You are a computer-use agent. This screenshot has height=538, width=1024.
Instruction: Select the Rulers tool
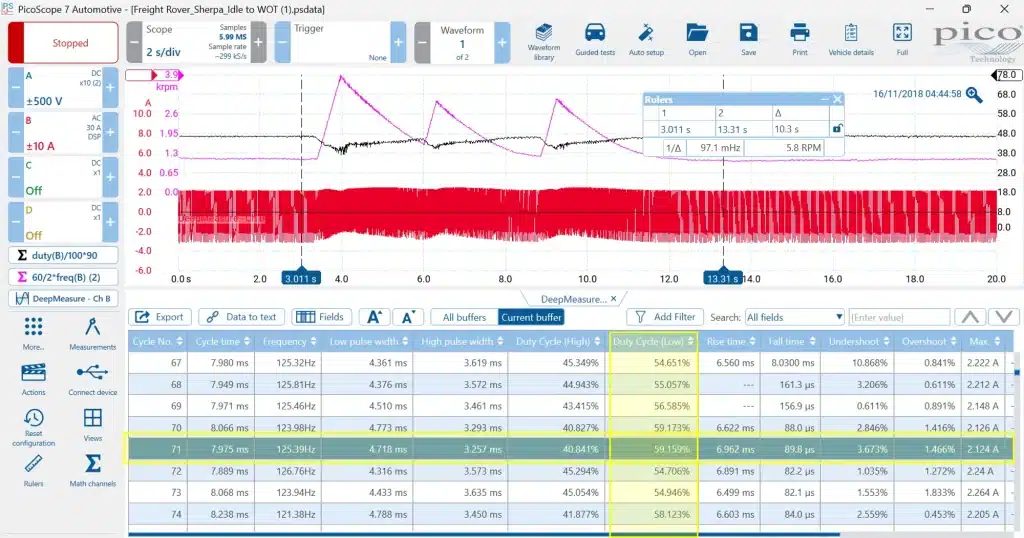(33, 471)
